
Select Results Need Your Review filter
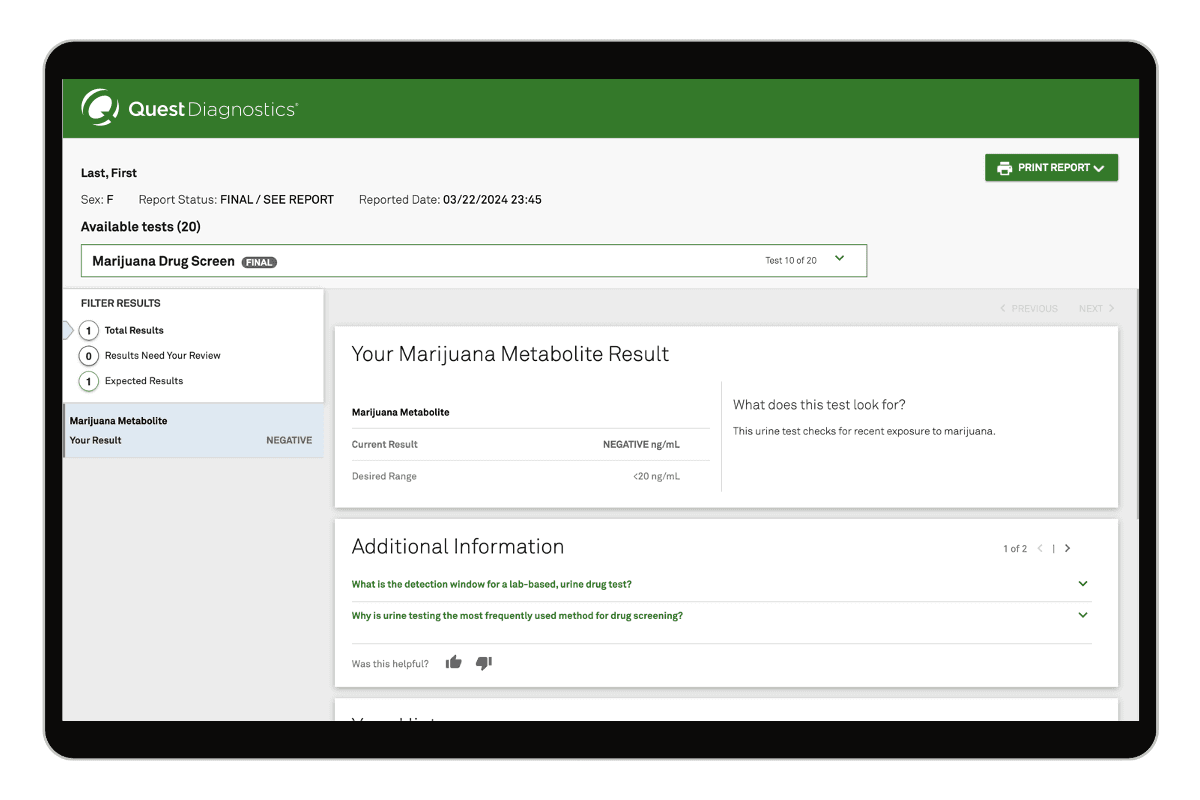(162, 356)
